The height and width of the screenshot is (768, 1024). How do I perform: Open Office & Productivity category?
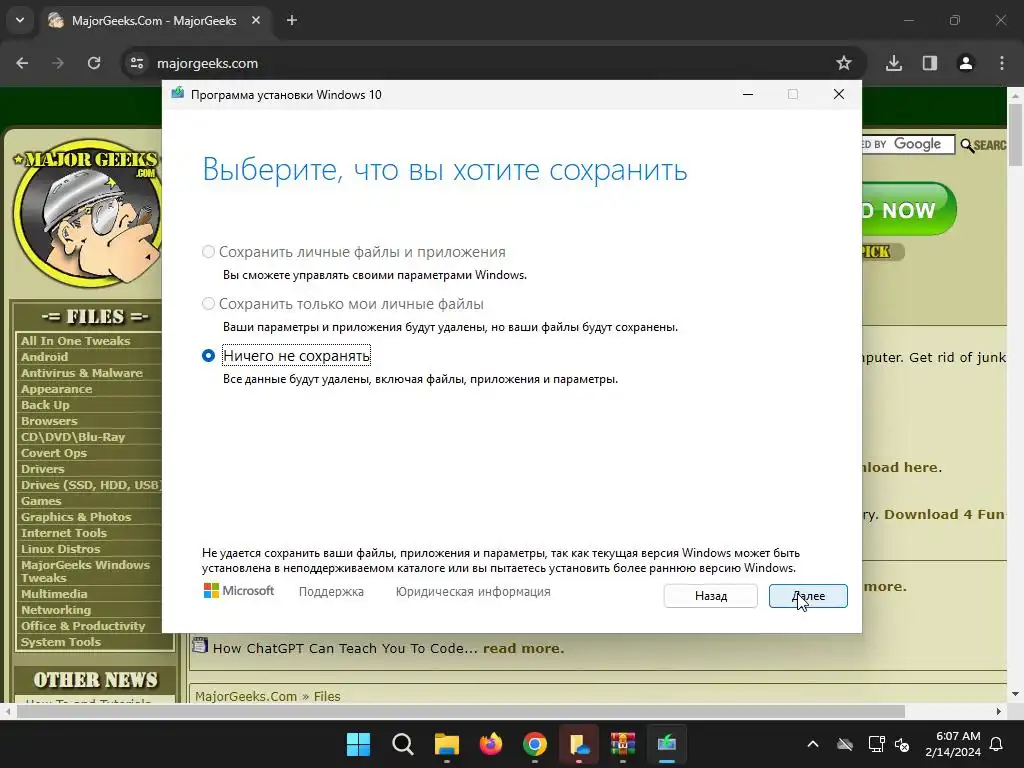[83, 626]
